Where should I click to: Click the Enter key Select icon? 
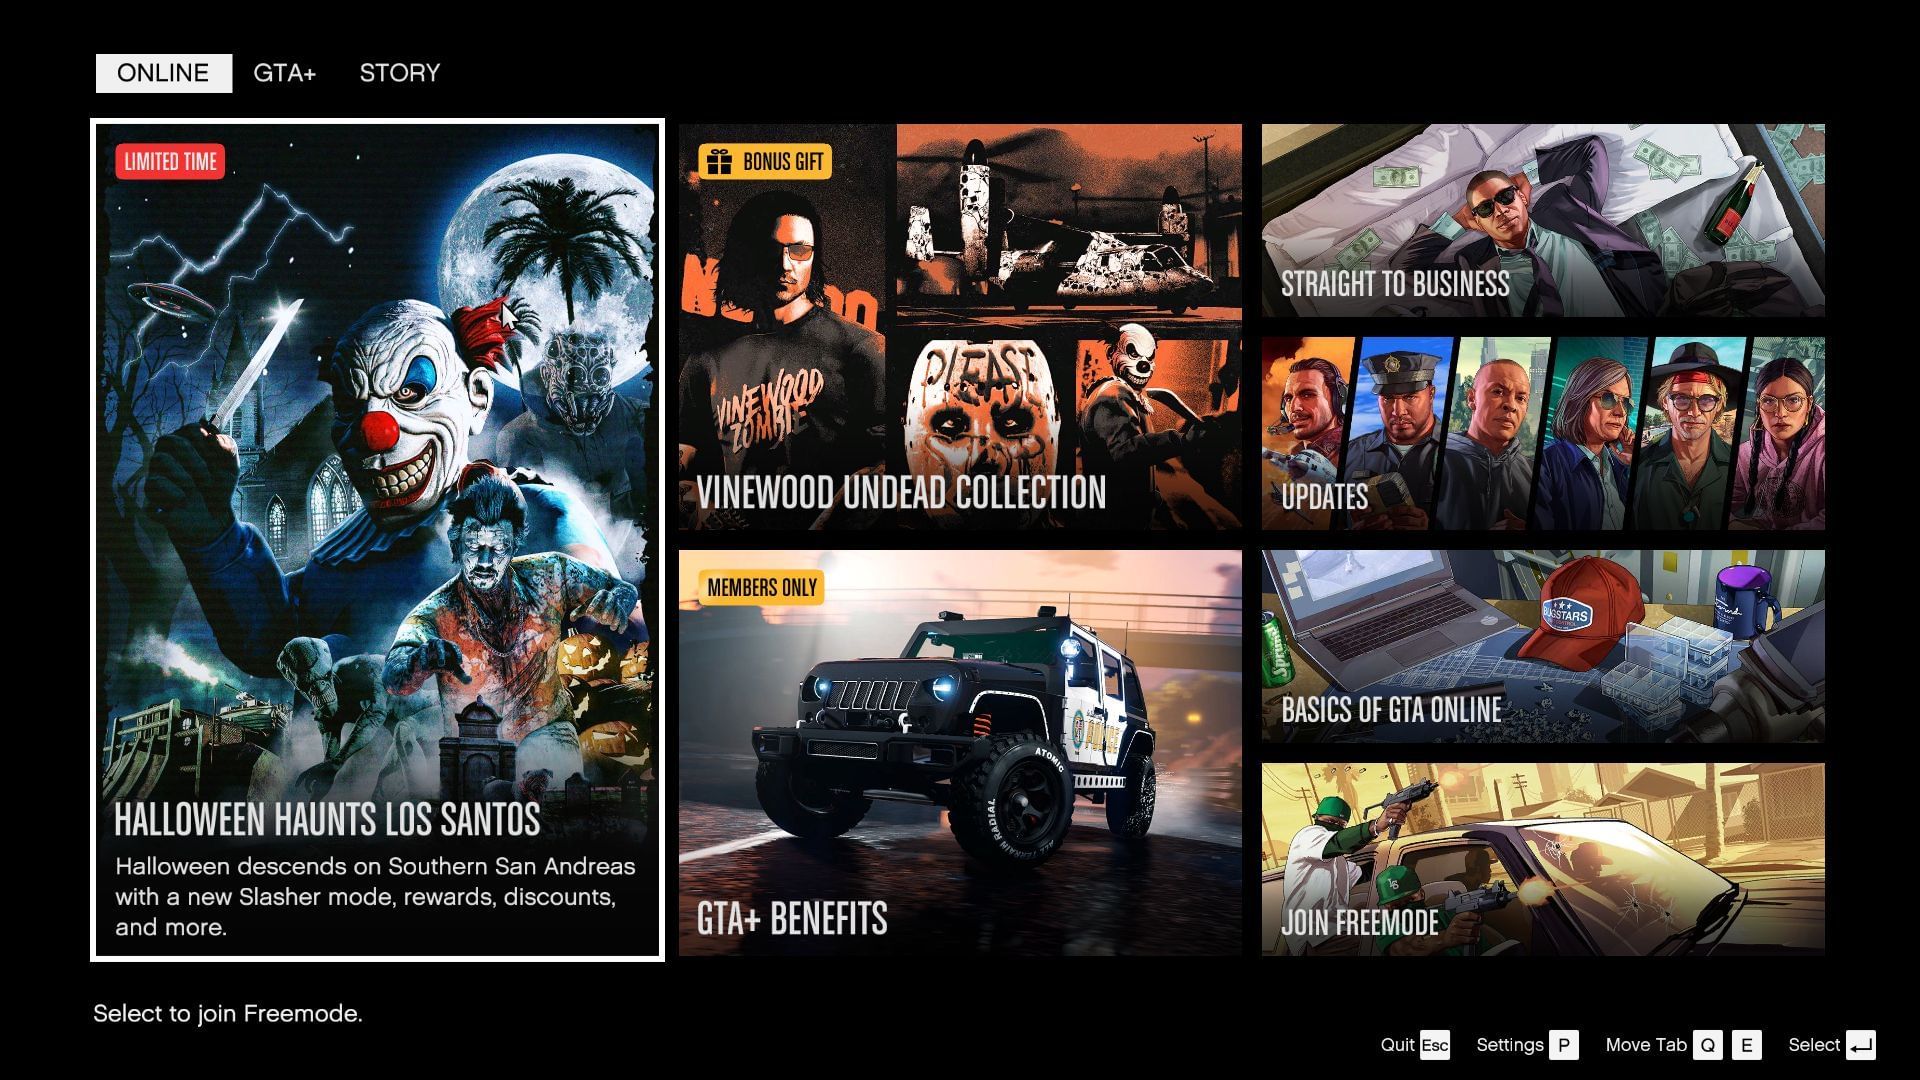(x=1860, y=1045)
